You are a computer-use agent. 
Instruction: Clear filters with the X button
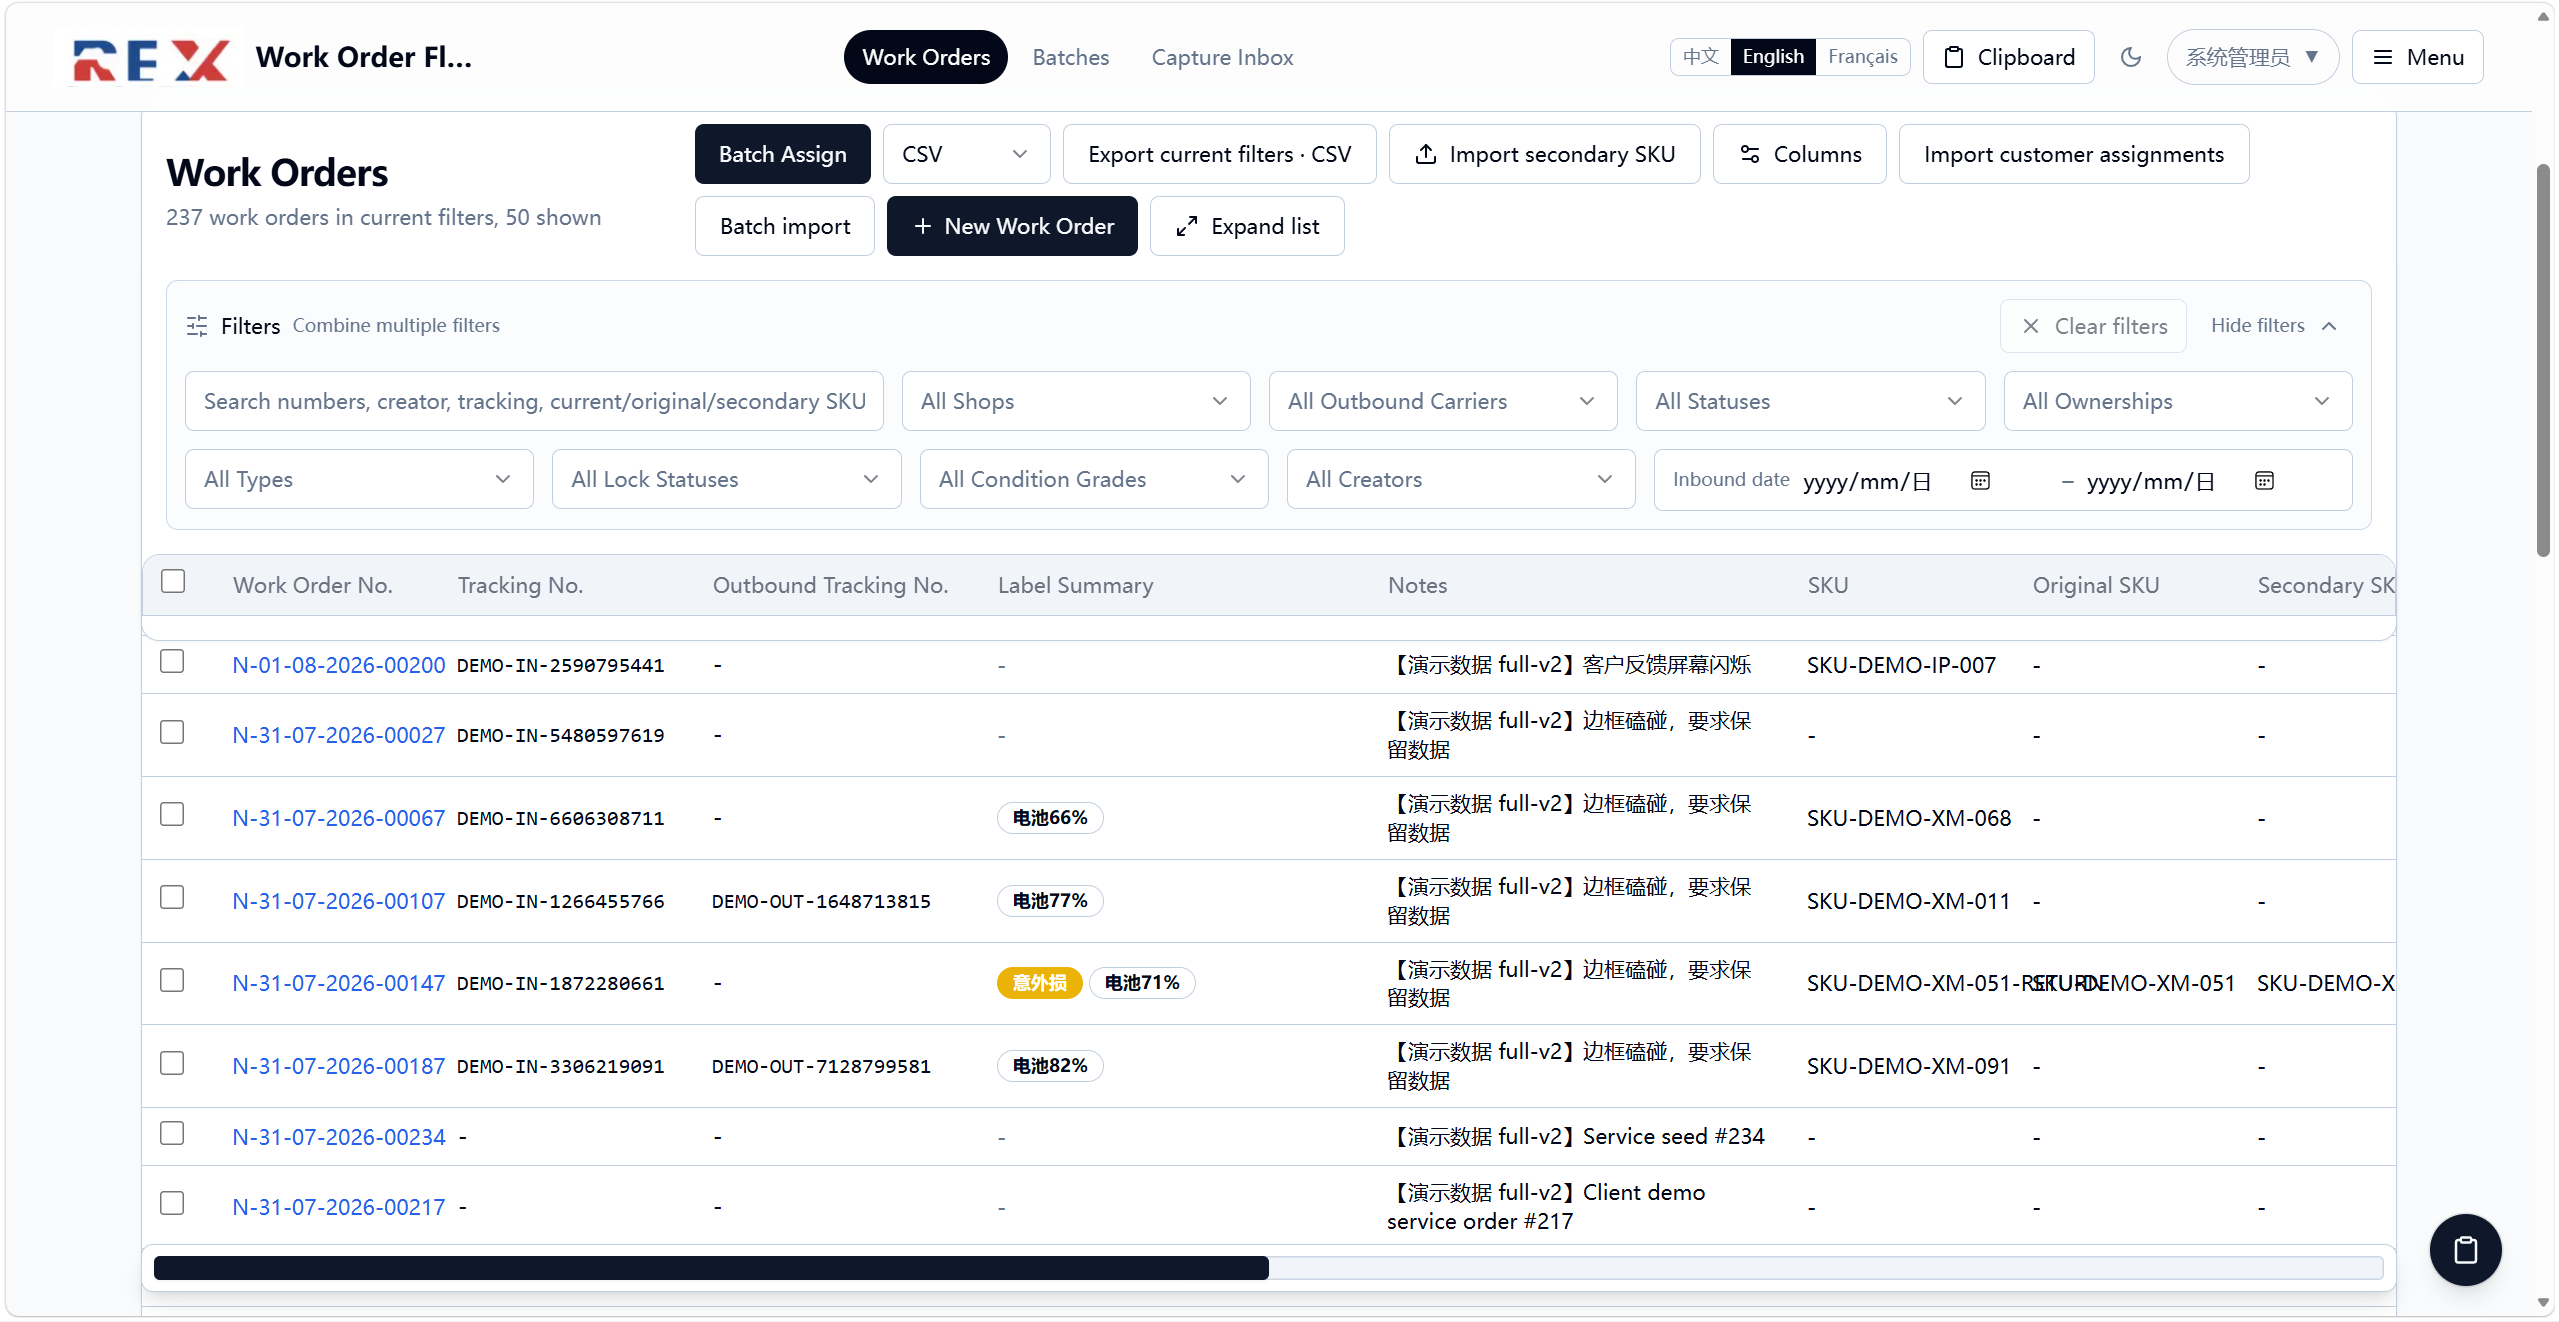point(2093,326)
